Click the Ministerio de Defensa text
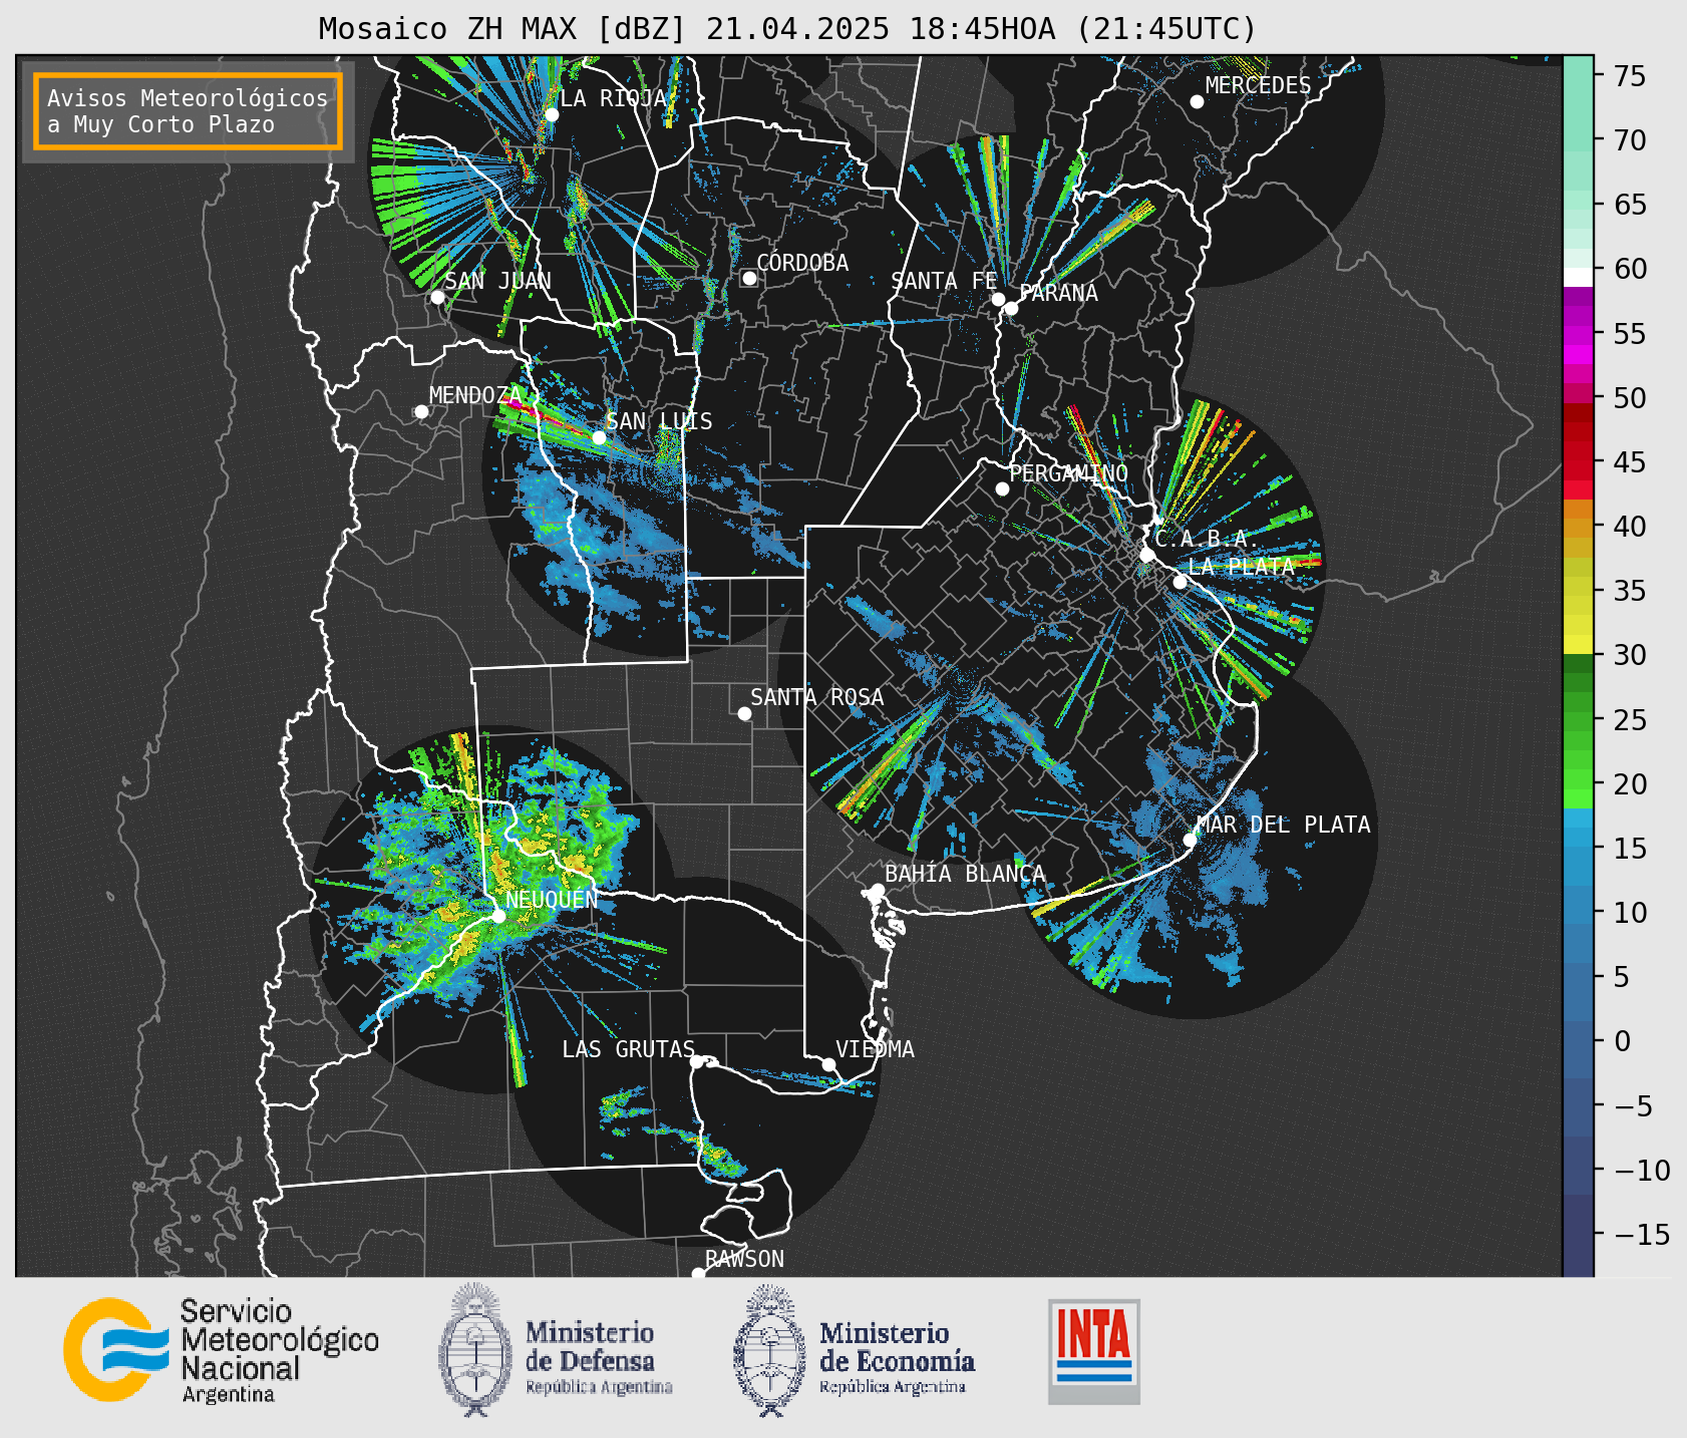Viewport: 1687px width, 1438px height. (x=598, y=1358)
